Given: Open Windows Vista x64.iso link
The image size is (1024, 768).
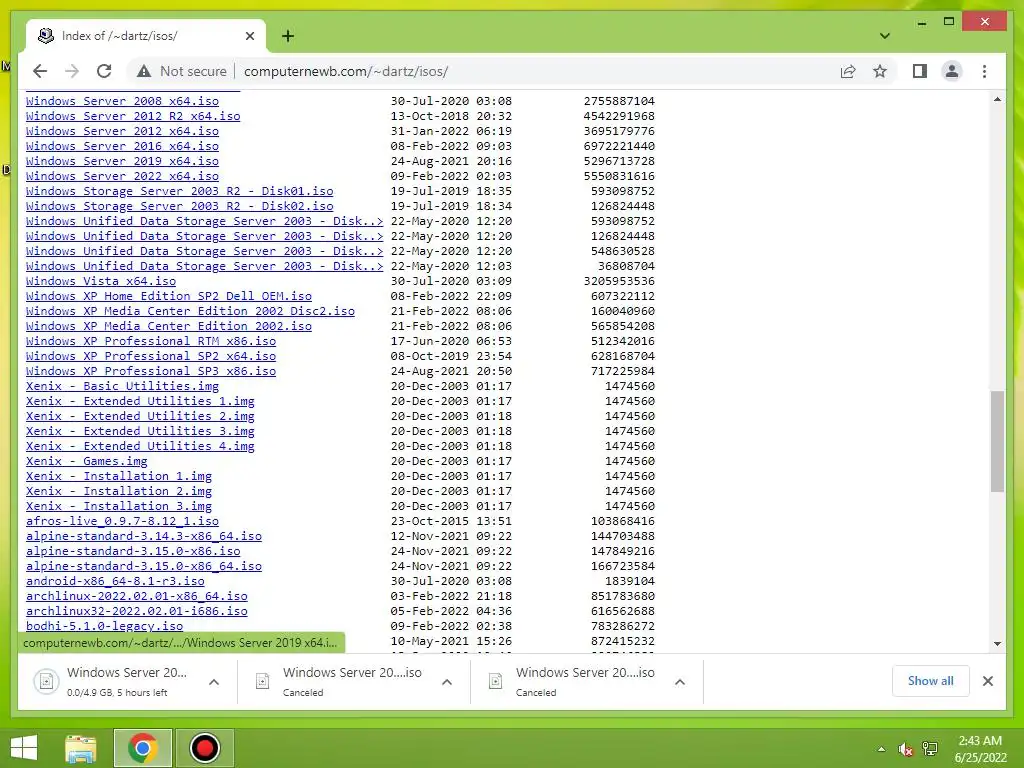Looking at the screenshot, I should 101,281.
